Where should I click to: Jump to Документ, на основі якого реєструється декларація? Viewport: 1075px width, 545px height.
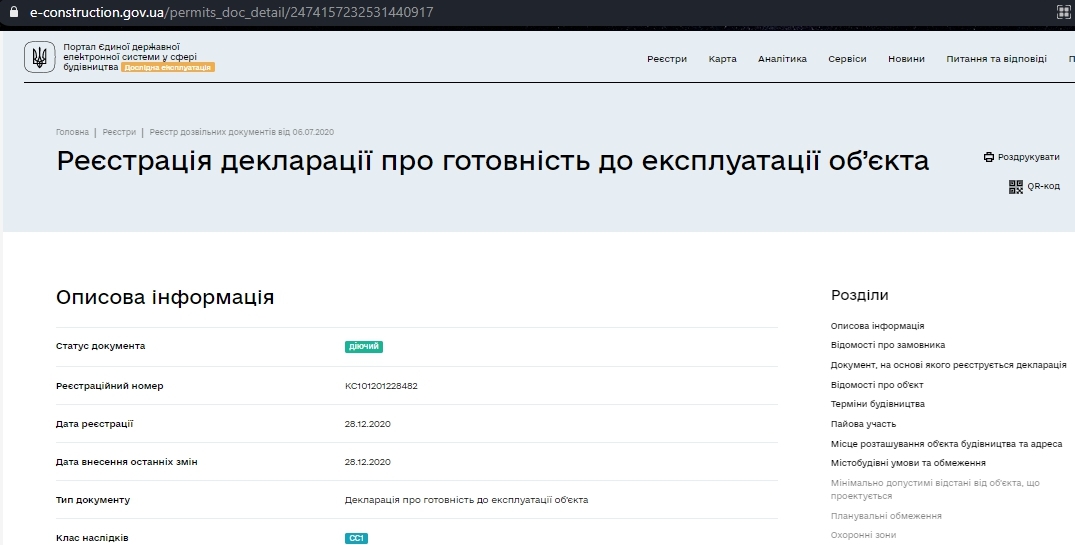(x=948, y=365)
